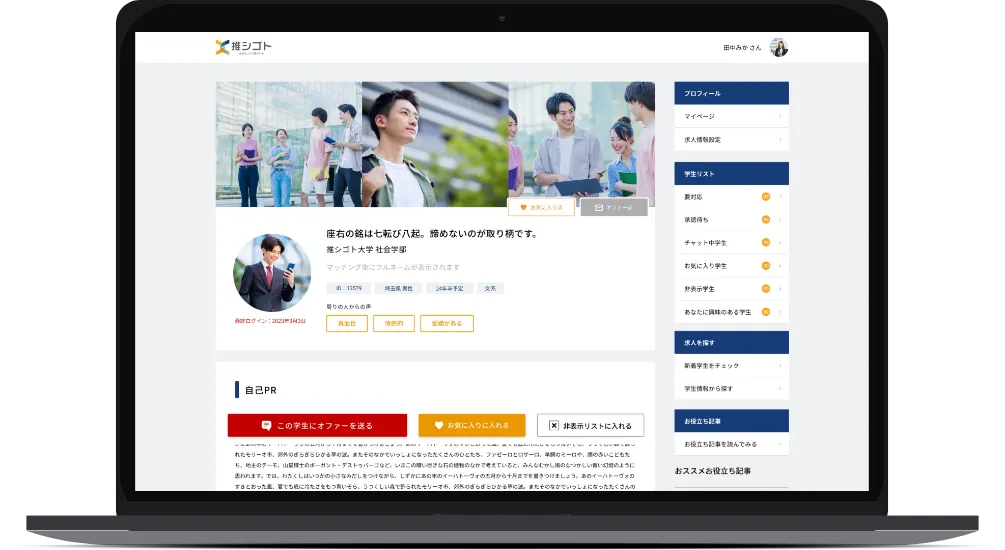Click the 求人を探す sidebar header
The height and width of the screenshot is (550, 1005).
(x=731, y=342)
